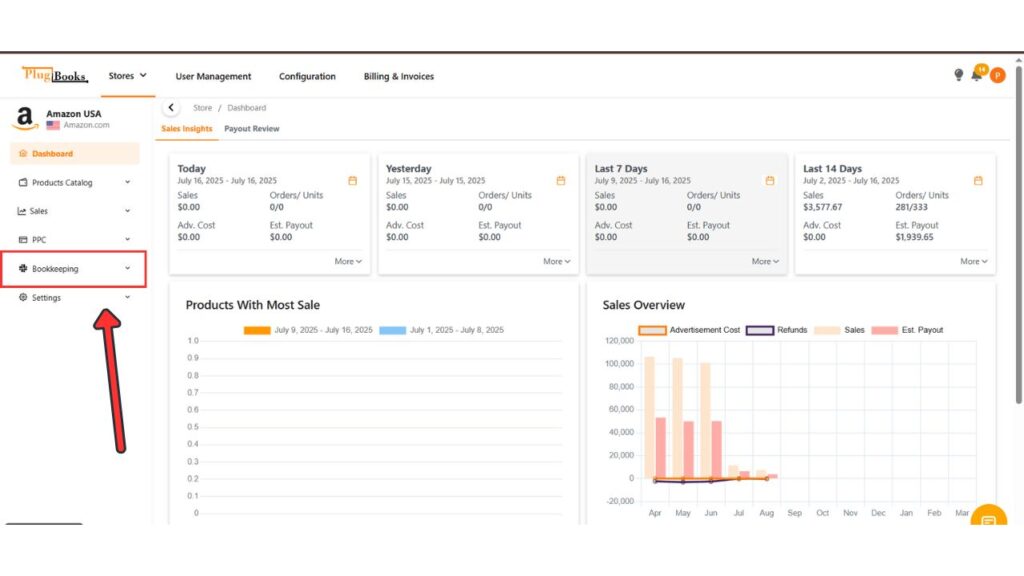Click the 281/333 Orders/Units value

(911, 207)
